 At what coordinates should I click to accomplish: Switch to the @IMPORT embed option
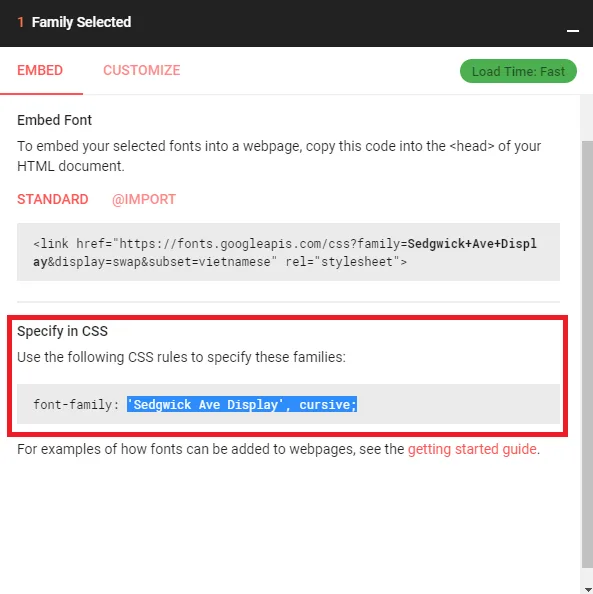(144, 199)
